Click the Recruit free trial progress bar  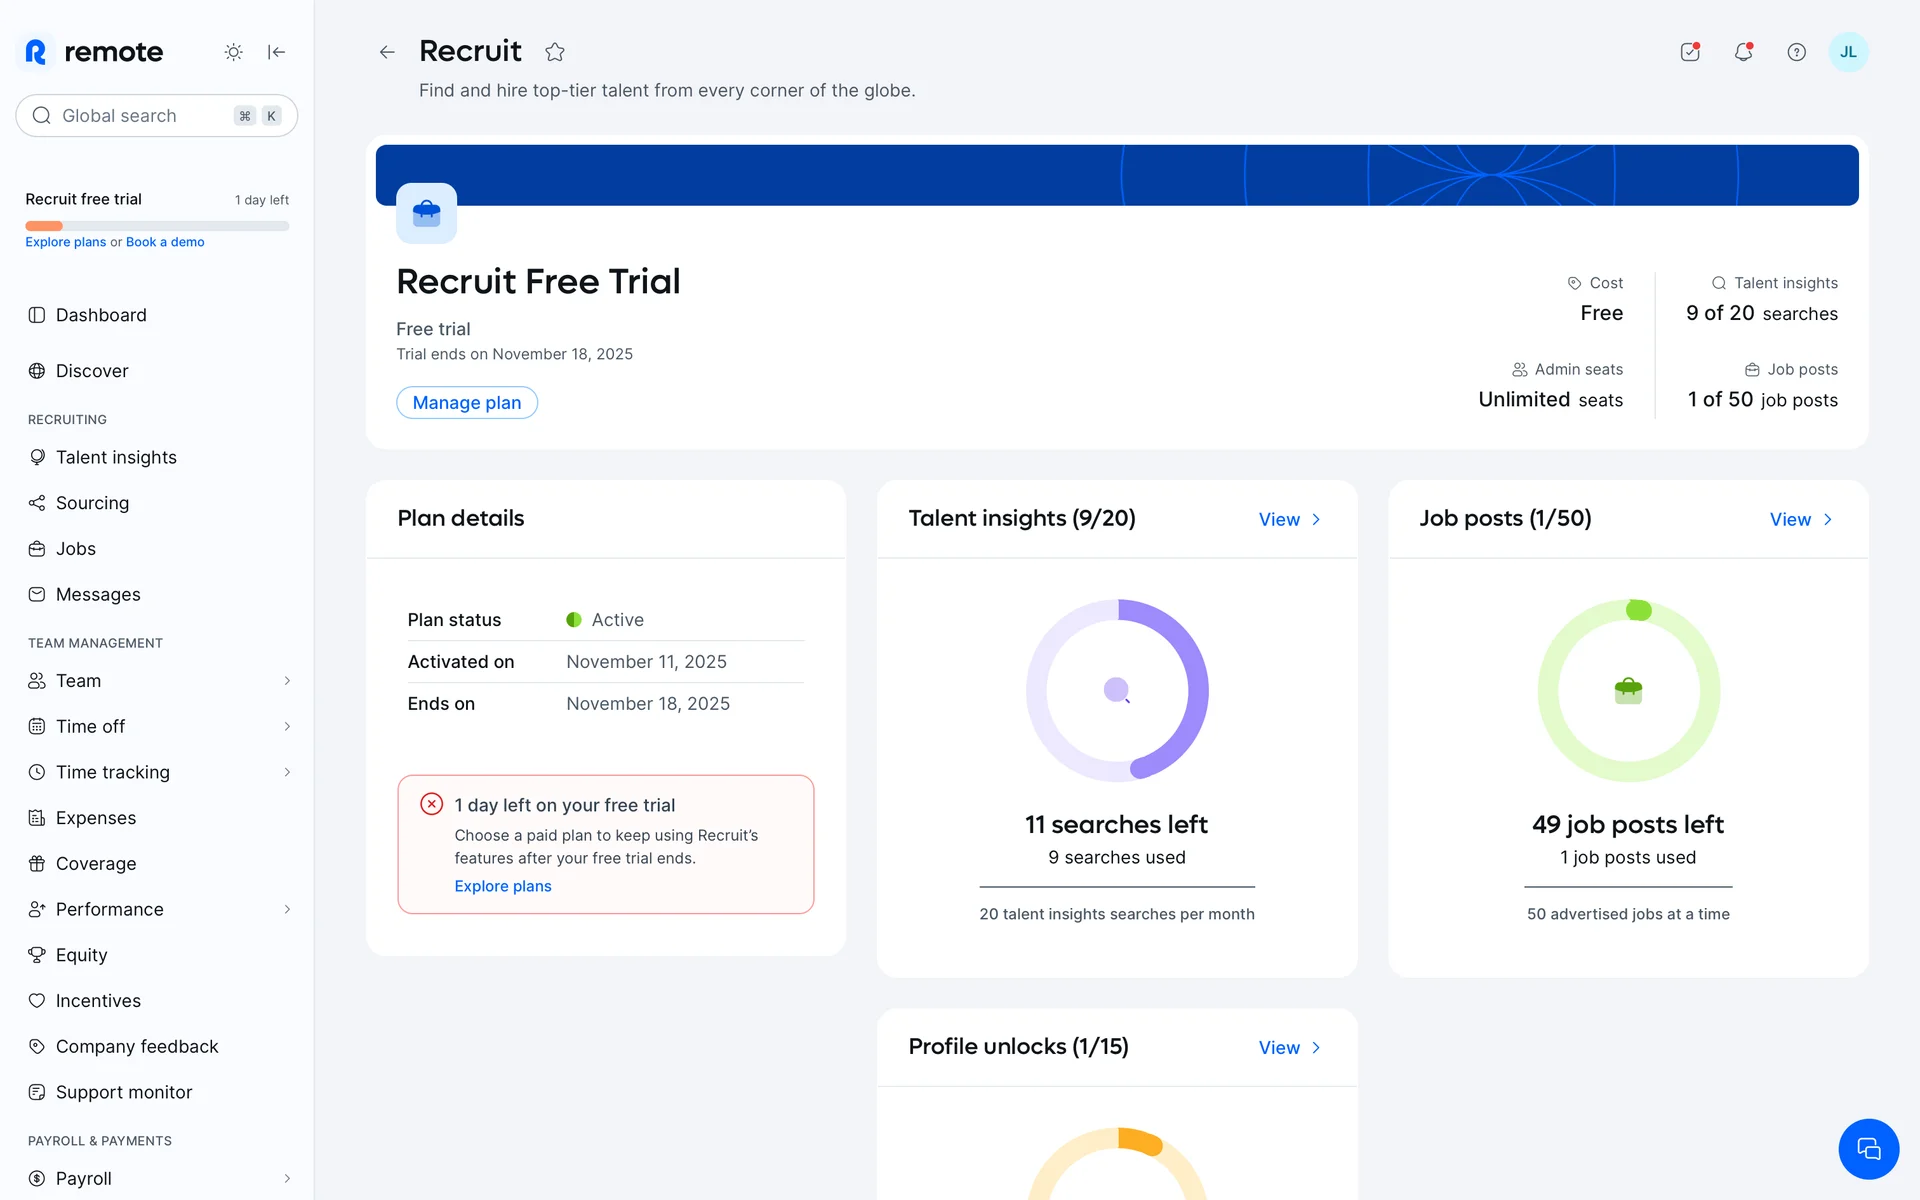tap(157, 226)
